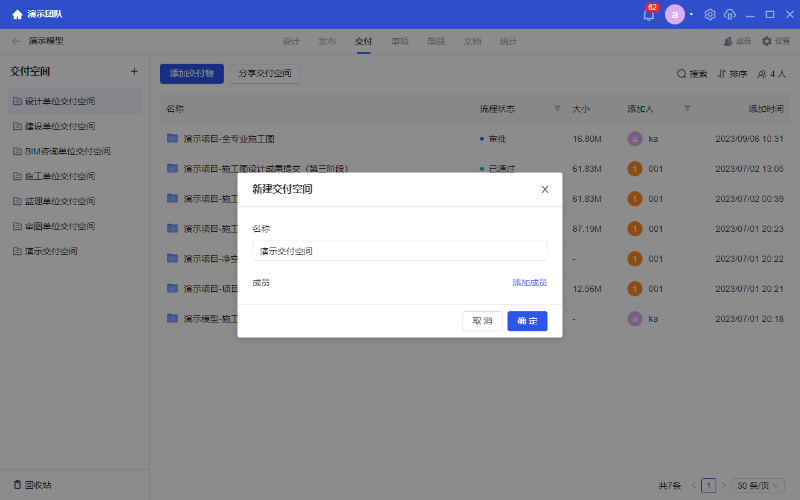800x500 pixels.
Task: Go back using the arrow beside 演示模型
Action: point(16,41)
